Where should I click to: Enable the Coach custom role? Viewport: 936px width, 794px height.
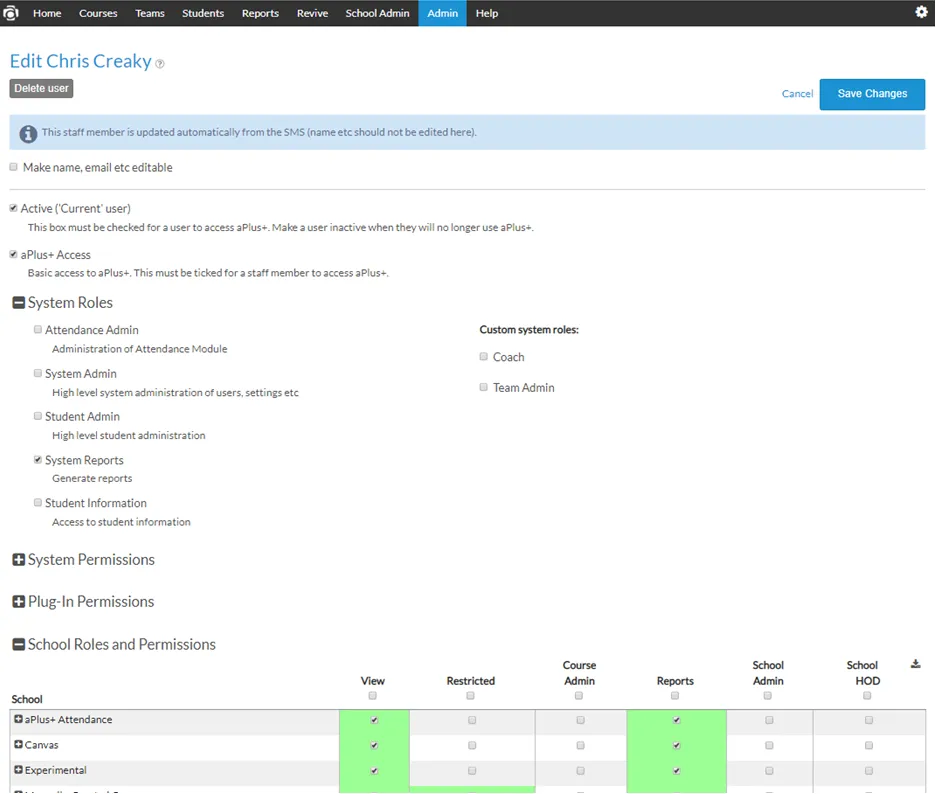pyautogui.click(x=484, y=356)
